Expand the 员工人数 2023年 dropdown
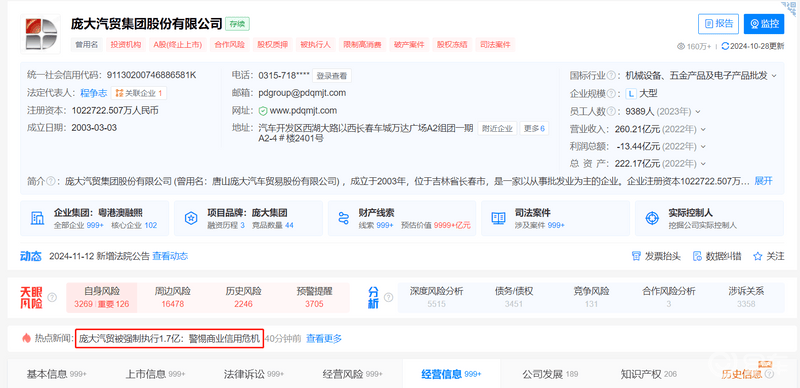800x388 pixels. pos(698,111)
